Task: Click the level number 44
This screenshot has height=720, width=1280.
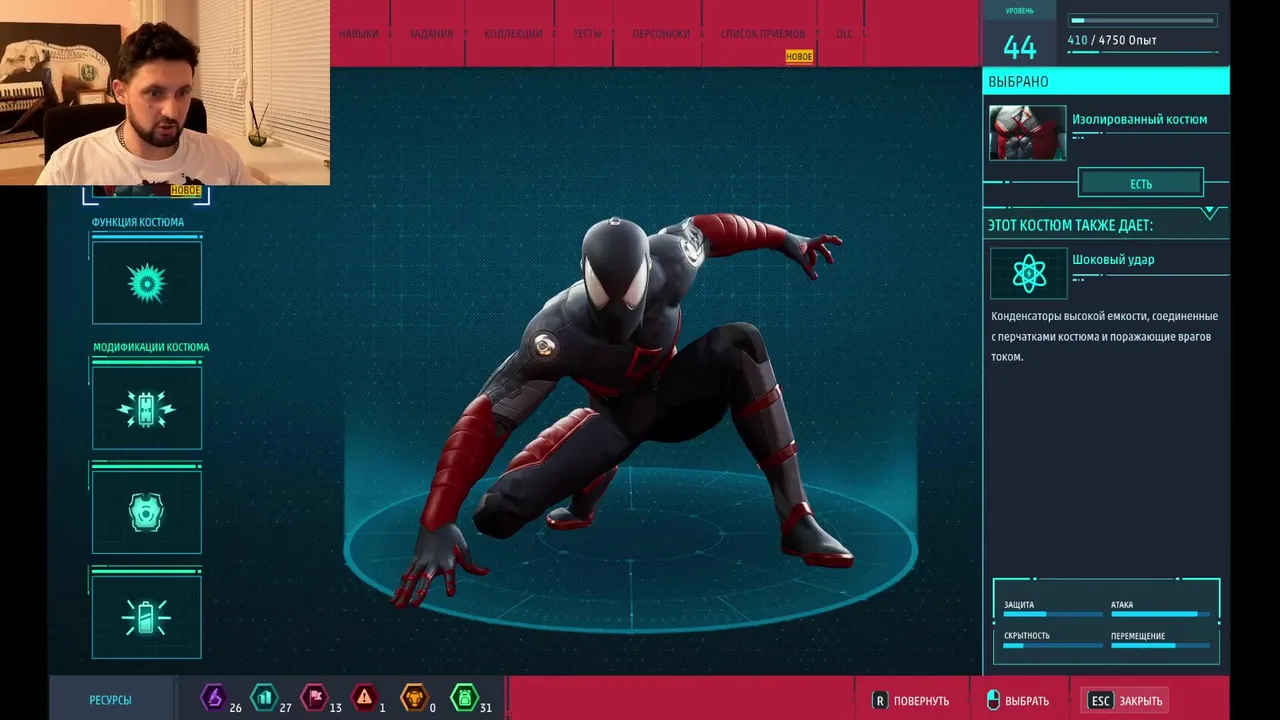Action: pyautogui.click(x=1020, y=47)
